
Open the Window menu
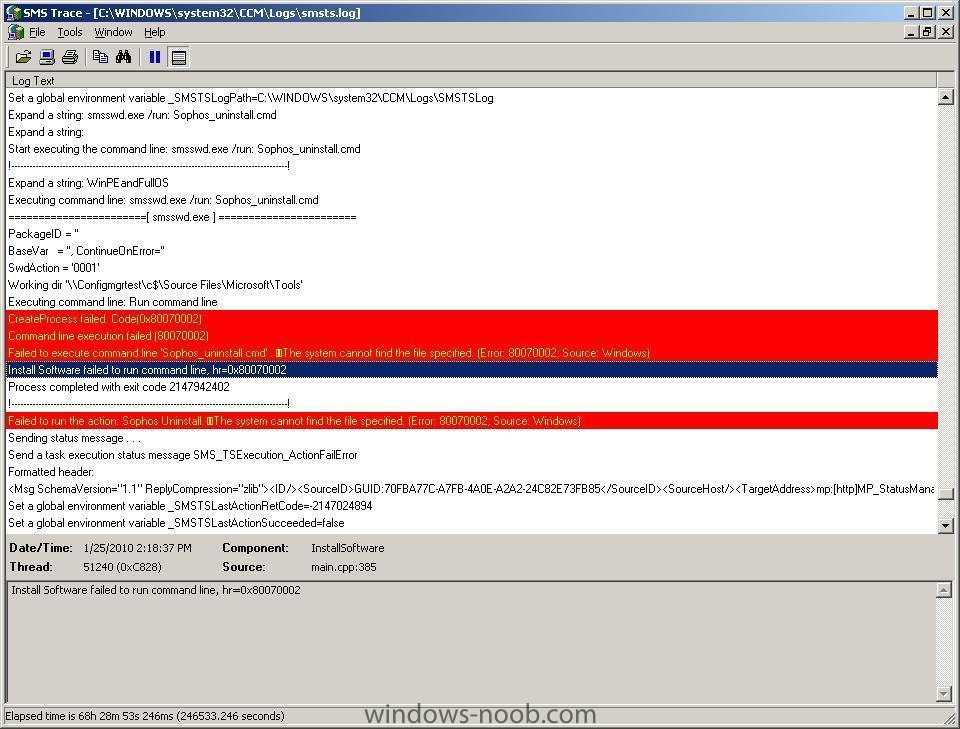pos(113,32)
